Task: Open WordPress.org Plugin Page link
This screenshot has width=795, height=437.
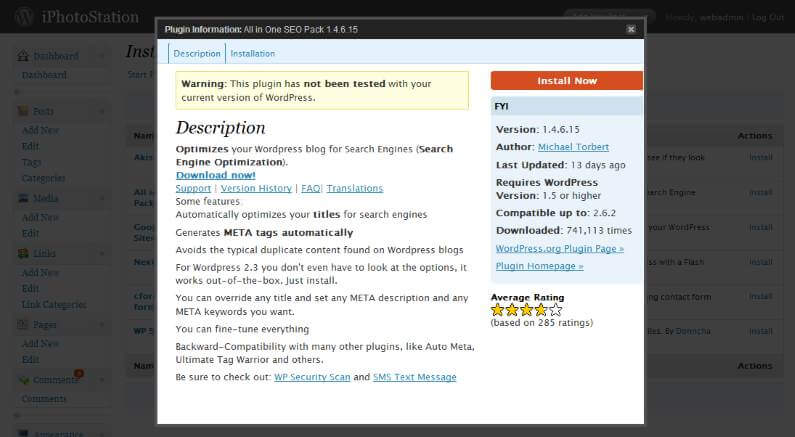Action: coord(560,248)
